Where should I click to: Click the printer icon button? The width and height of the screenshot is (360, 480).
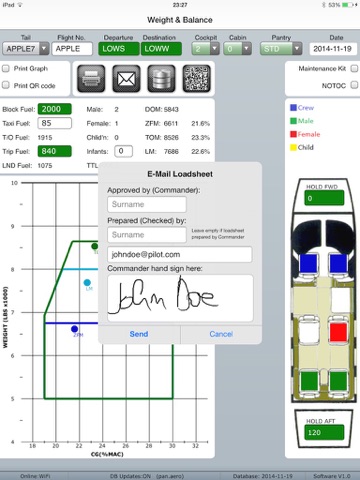click(x=91, y=79)
